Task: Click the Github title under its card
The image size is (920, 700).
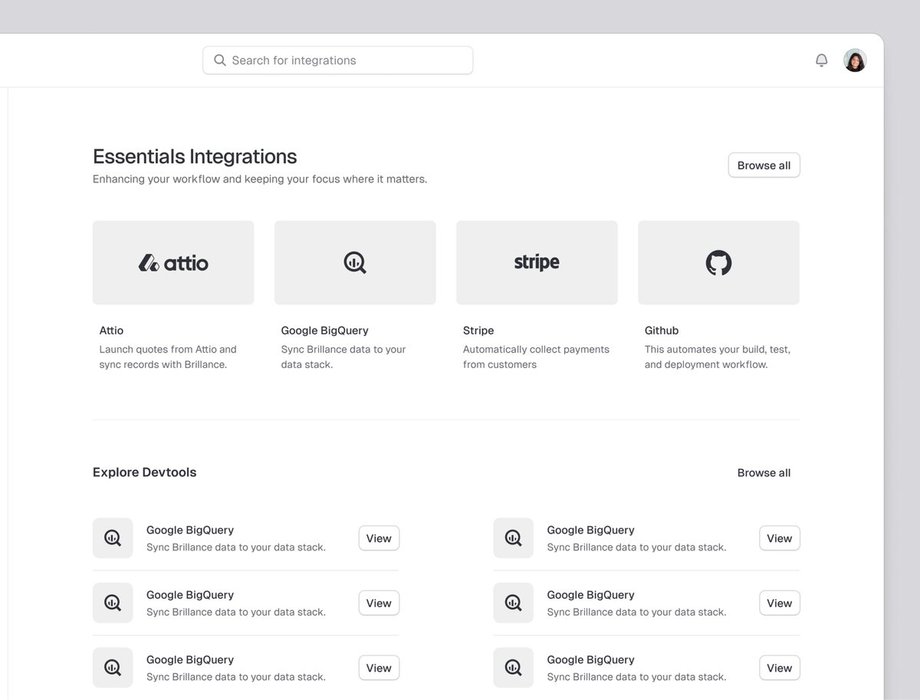Action: (x=661, y=330)
